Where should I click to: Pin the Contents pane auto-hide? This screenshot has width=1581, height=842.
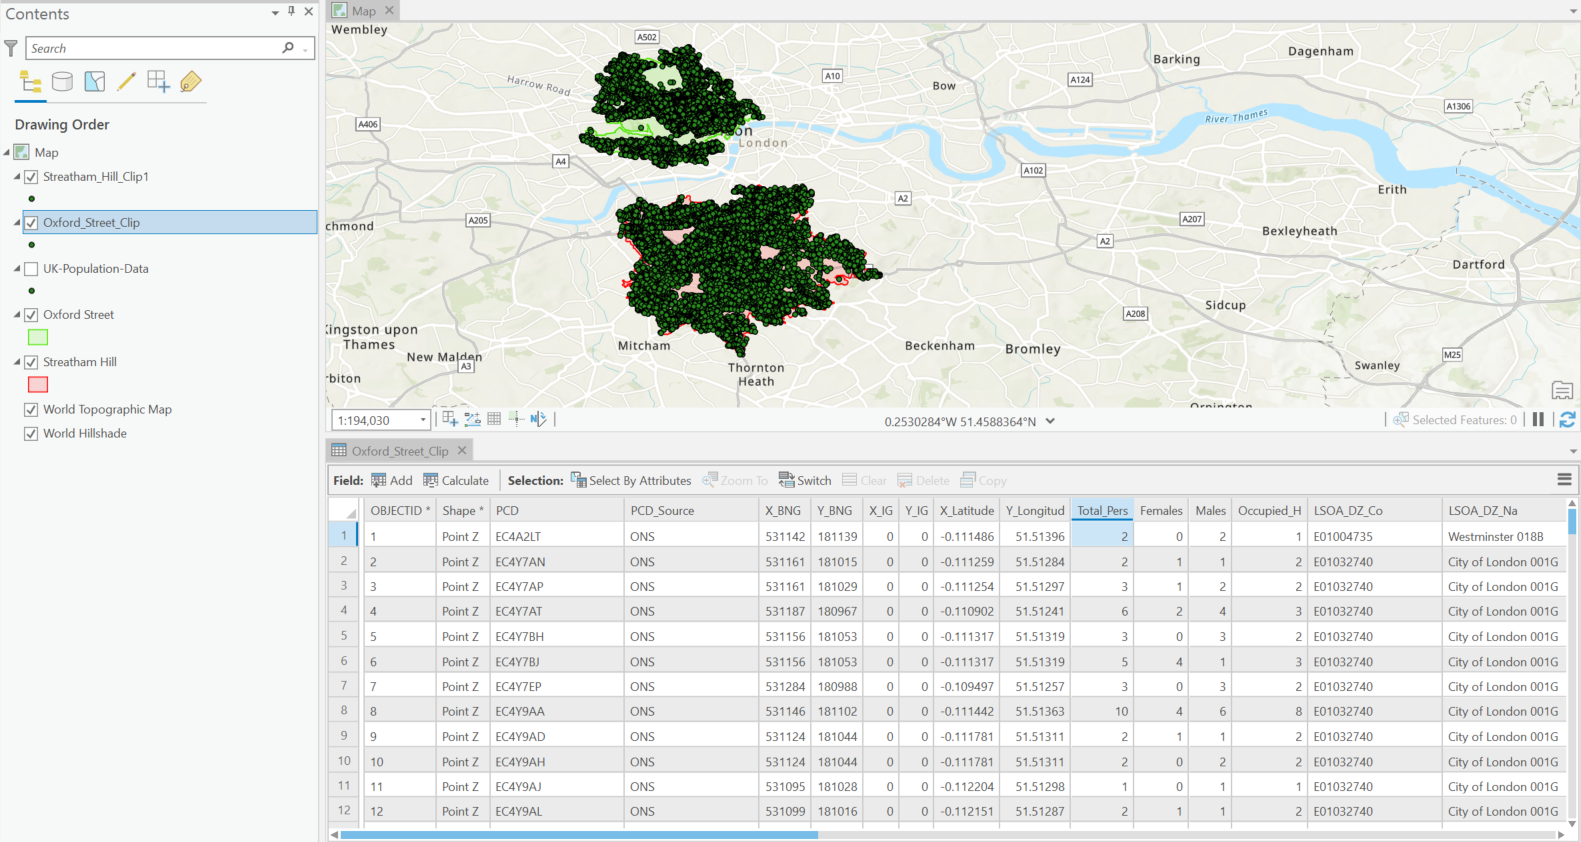(292, 12)
